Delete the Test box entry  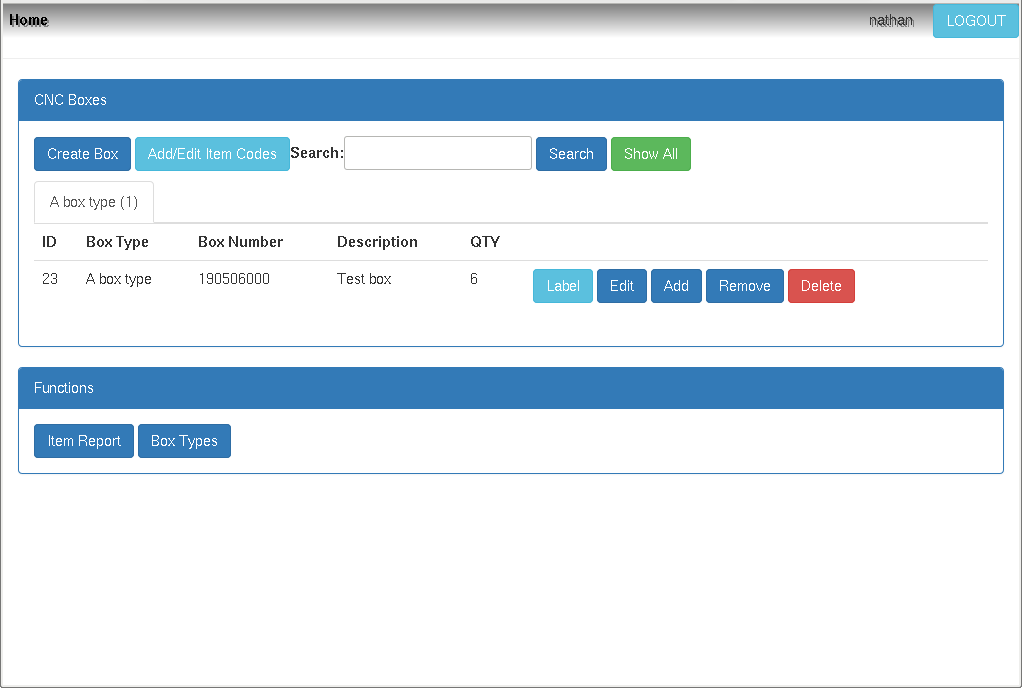click(821, 286)
